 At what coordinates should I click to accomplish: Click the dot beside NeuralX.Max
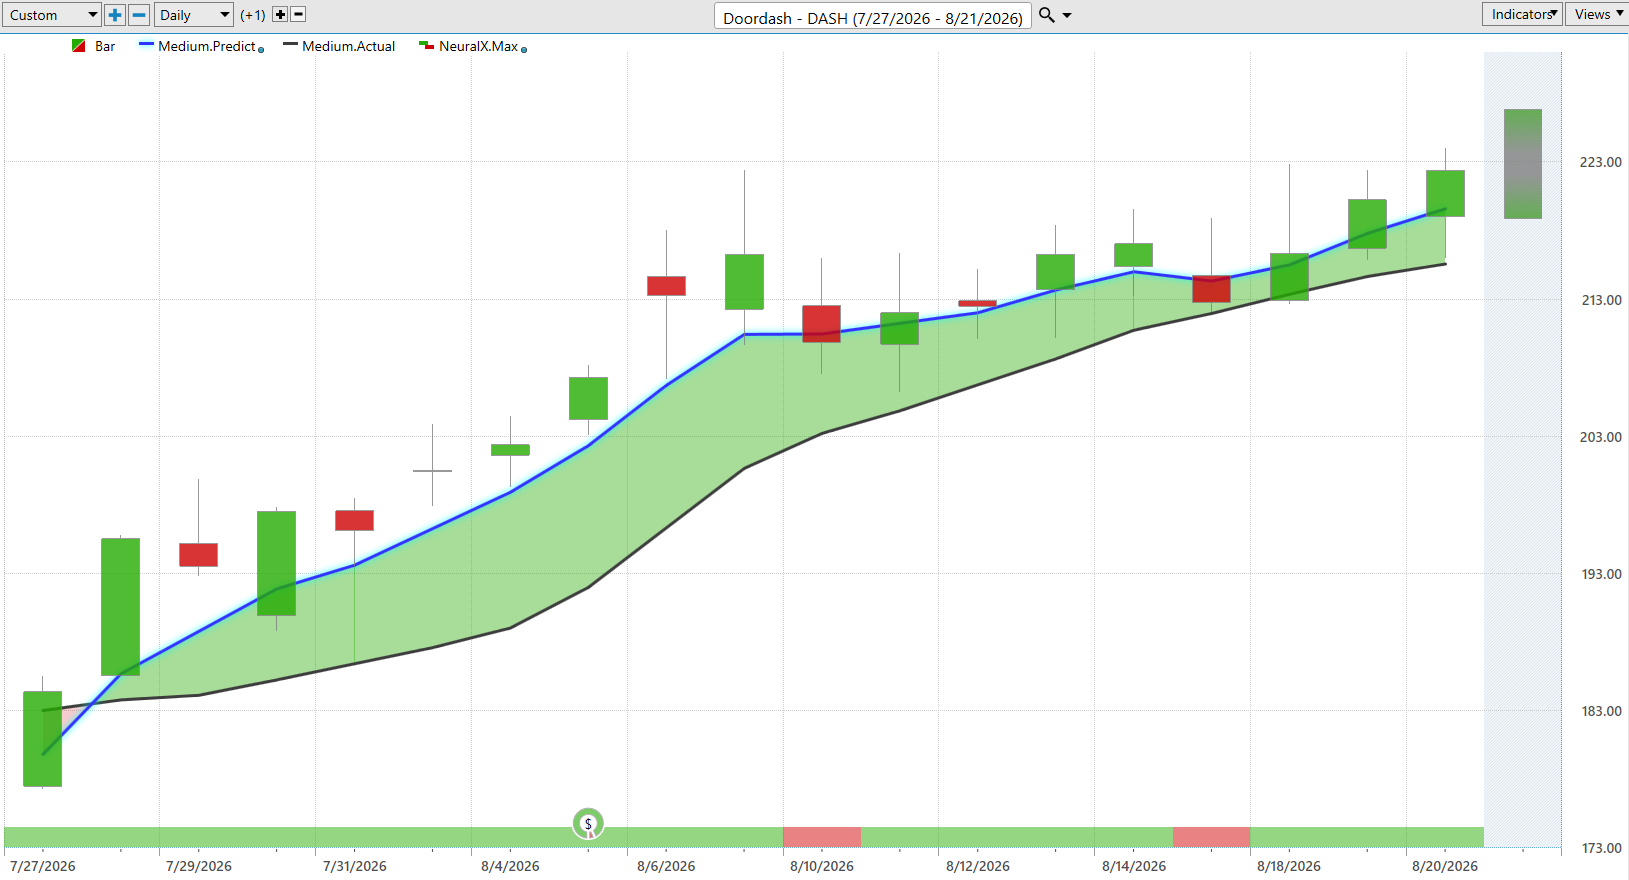pyautogui.click(x=524, y=49)
